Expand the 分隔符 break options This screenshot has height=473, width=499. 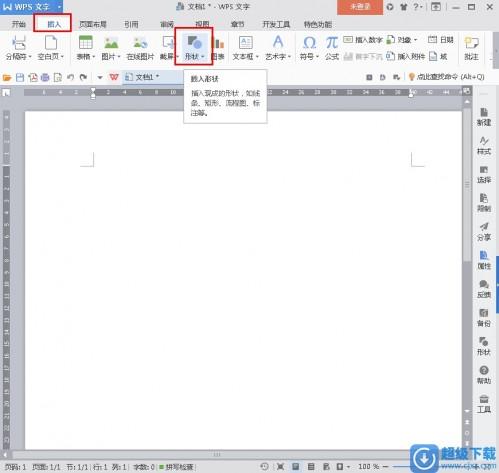click(x=18, y=47)
